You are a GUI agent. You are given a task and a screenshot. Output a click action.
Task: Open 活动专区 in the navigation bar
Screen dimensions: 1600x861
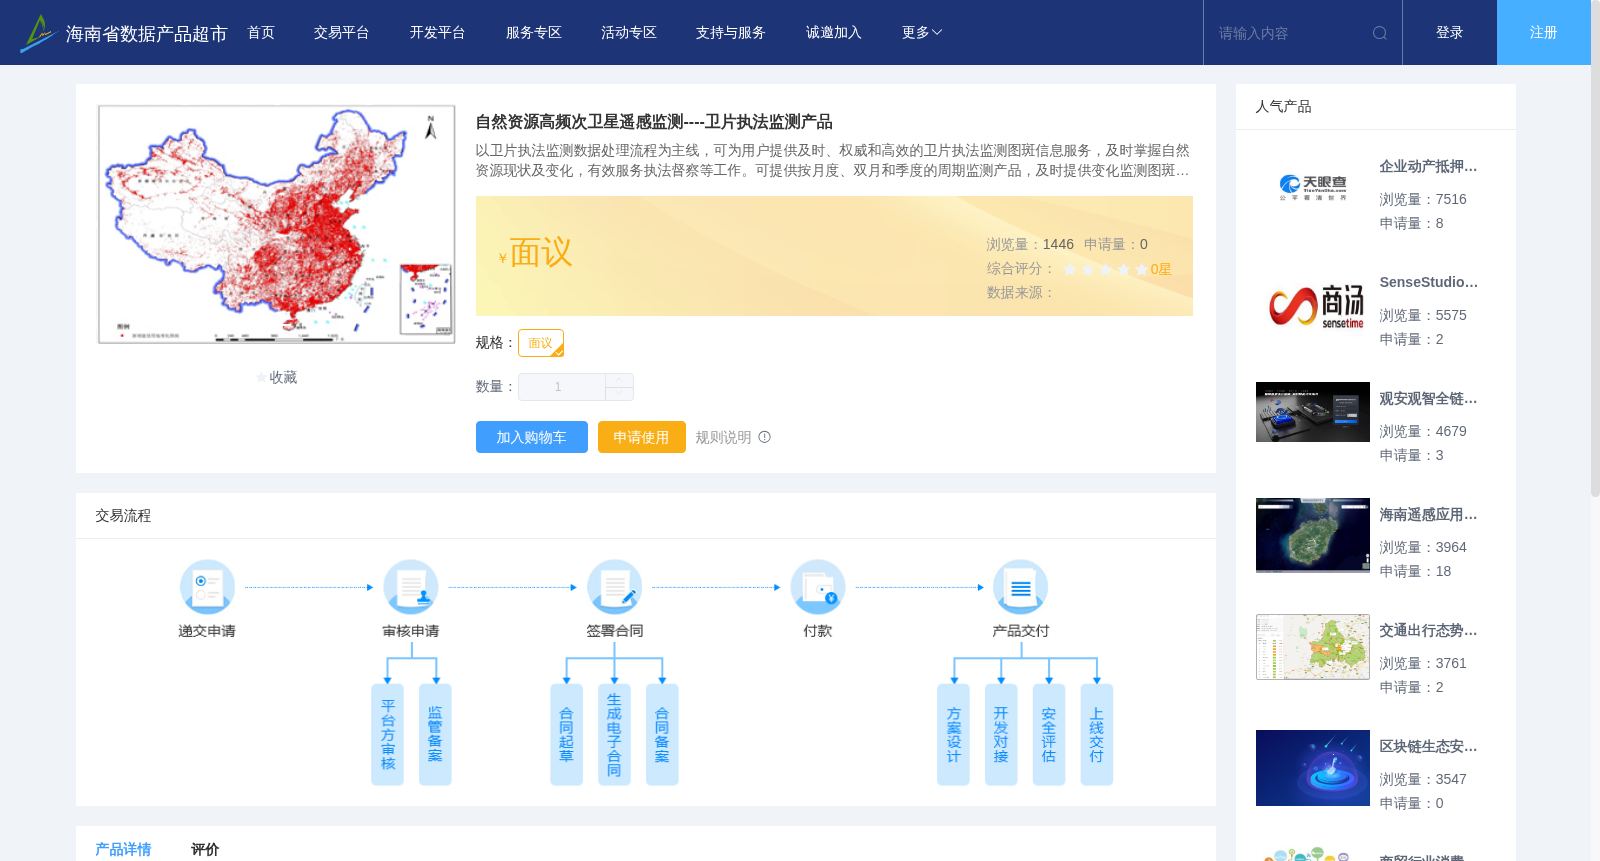click(629, 33)
